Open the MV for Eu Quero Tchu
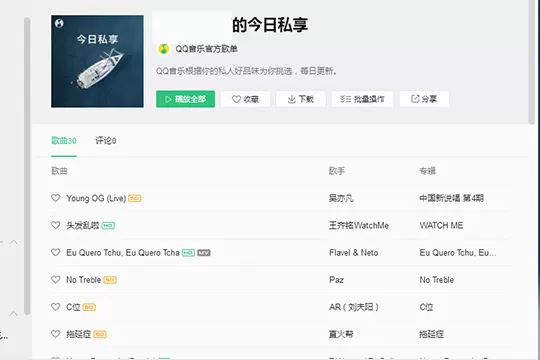Image resolution: width=540 pixels, height=360 pixels. [204, 253]
